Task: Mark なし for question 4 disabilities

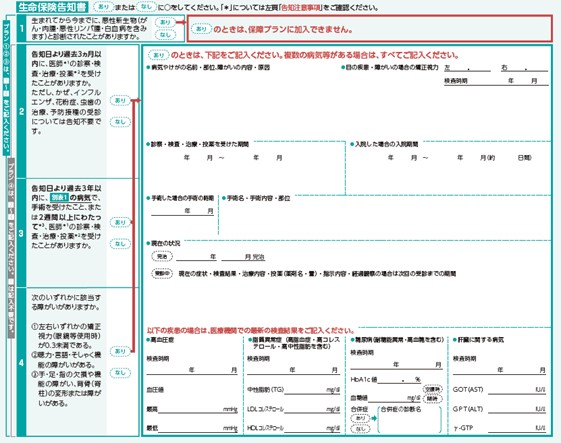Action: click(120, 373)
